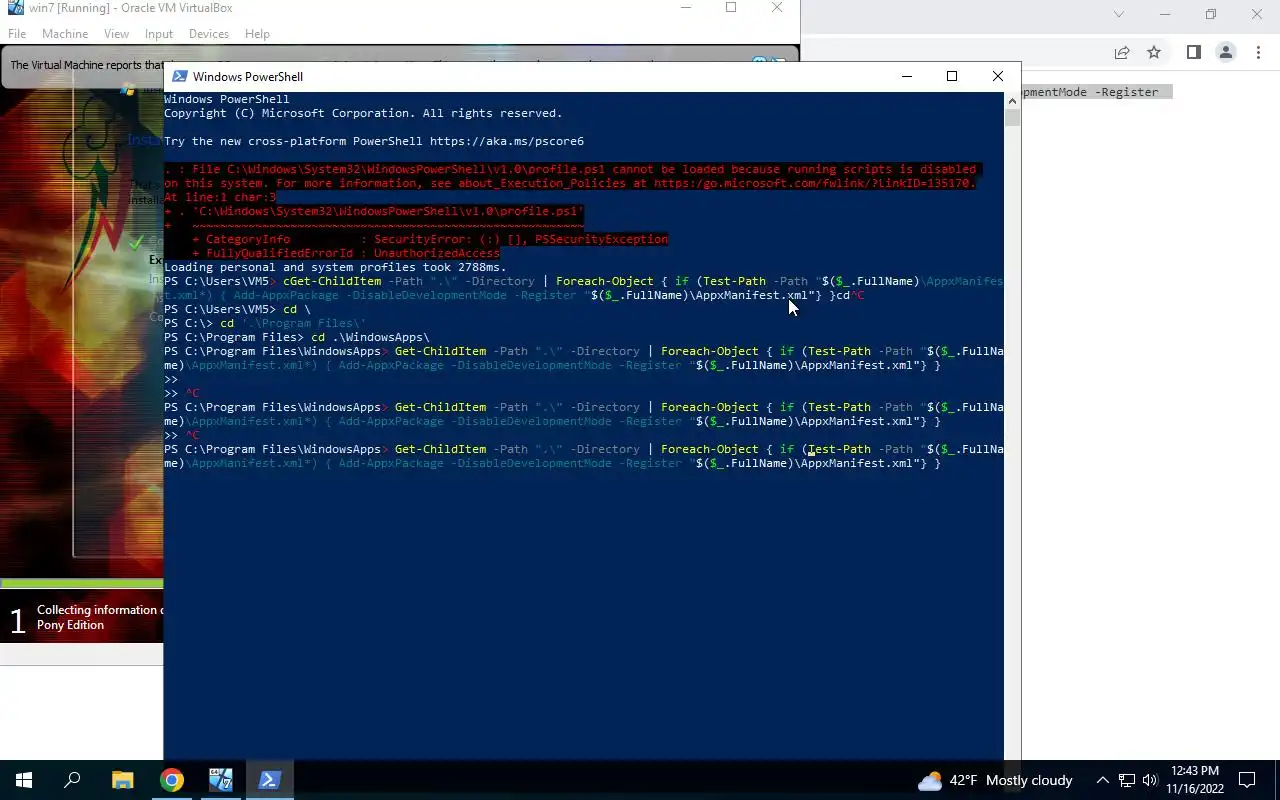Open File Explorer from the taskbar

122,780
